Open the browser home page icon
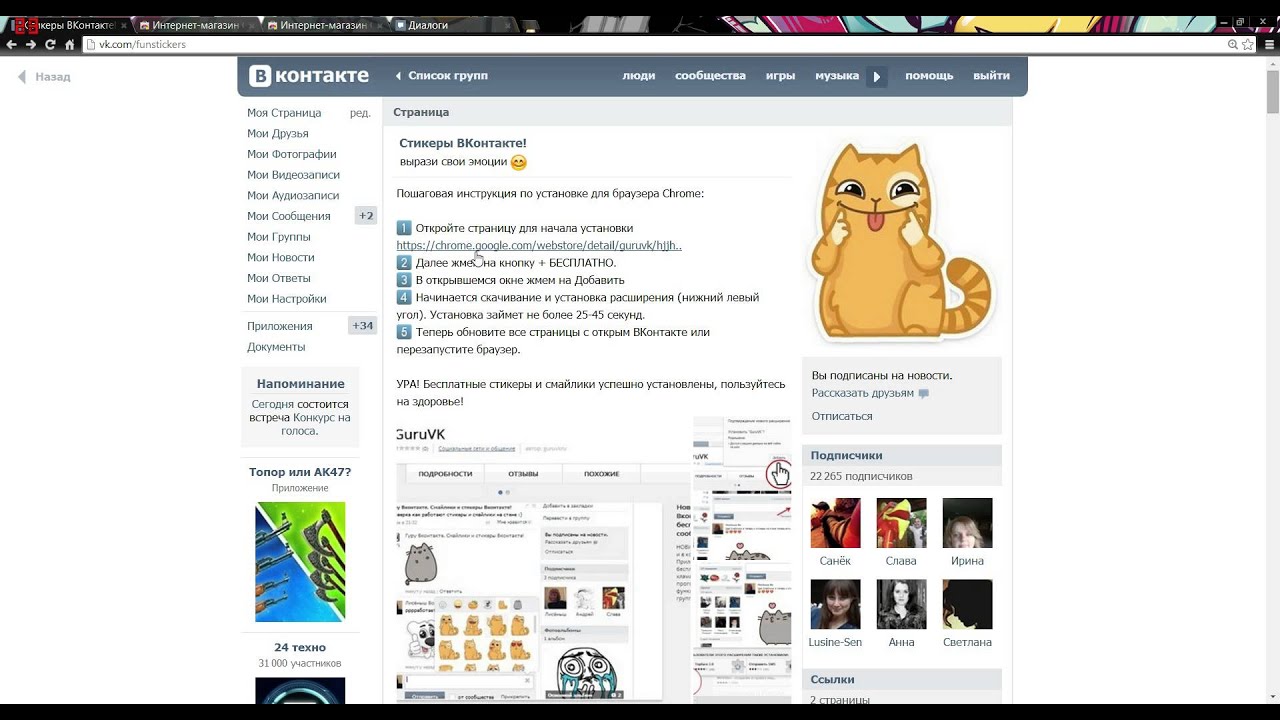 (x=69, y=44)
